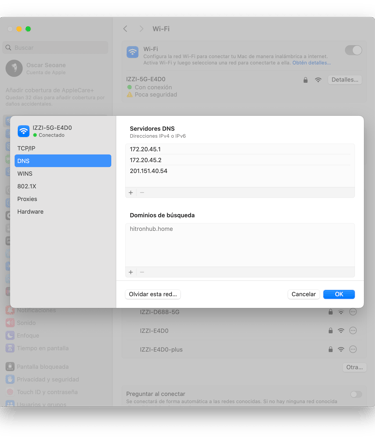This screenshot has height=440, width=375.
Task: Click the Otra... button
Action: (354, 367)
